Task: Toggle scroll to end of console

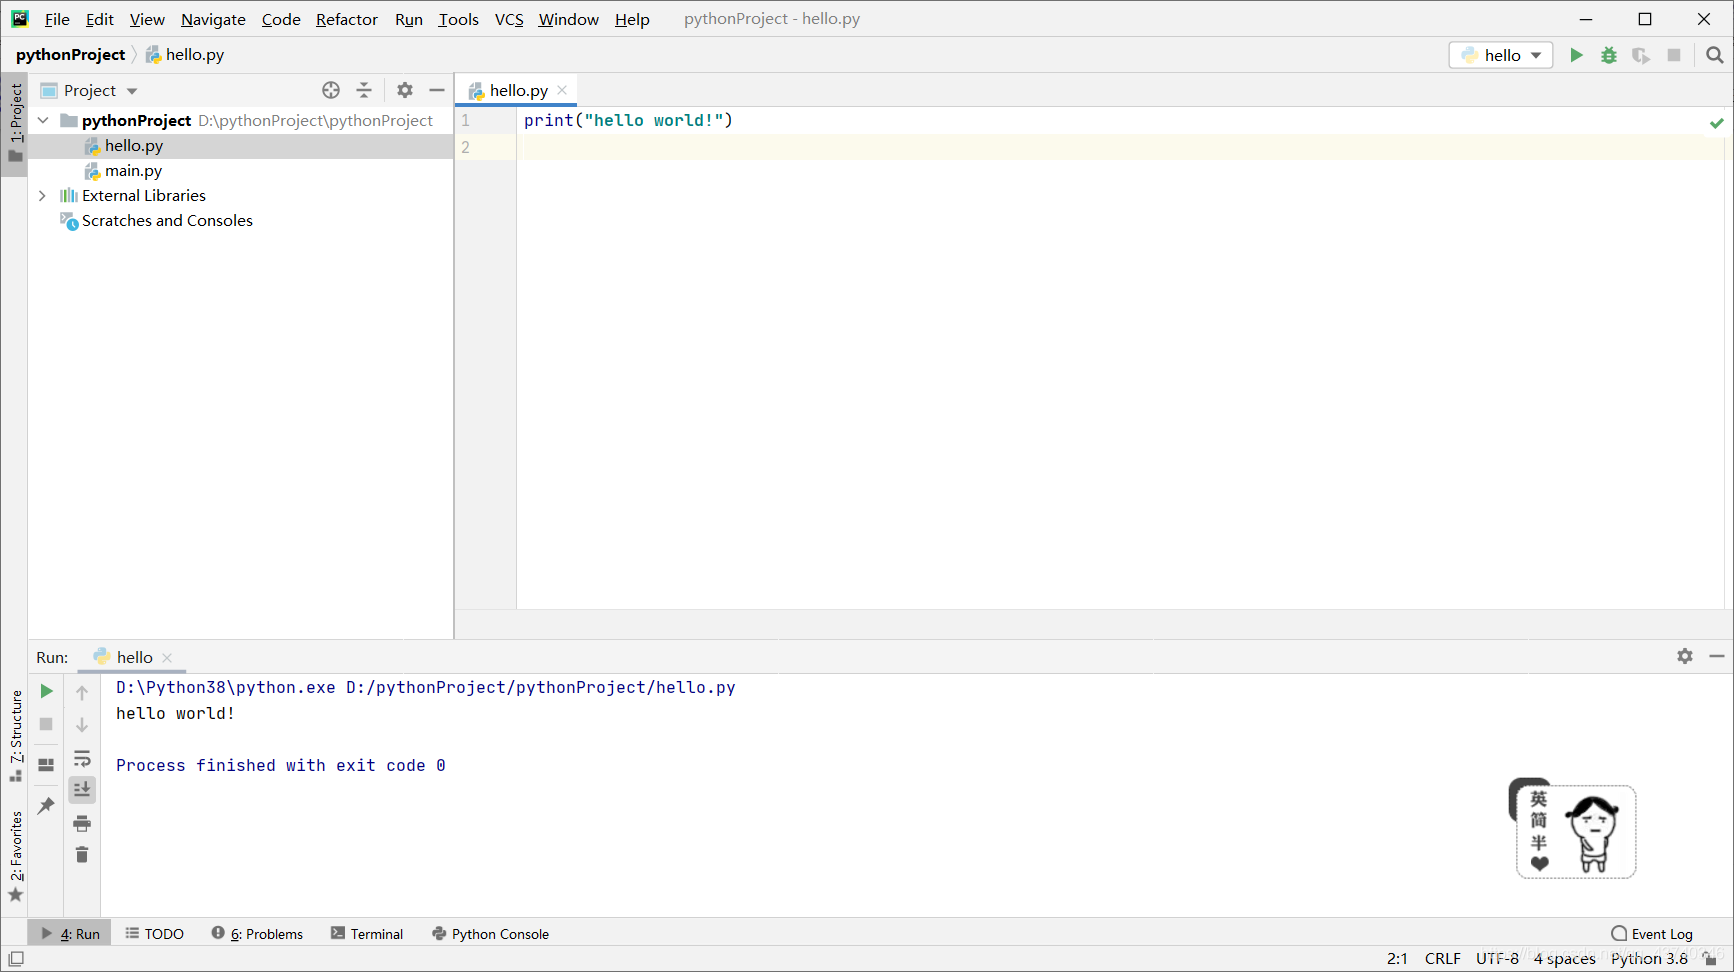Action: tap(82, 790)
